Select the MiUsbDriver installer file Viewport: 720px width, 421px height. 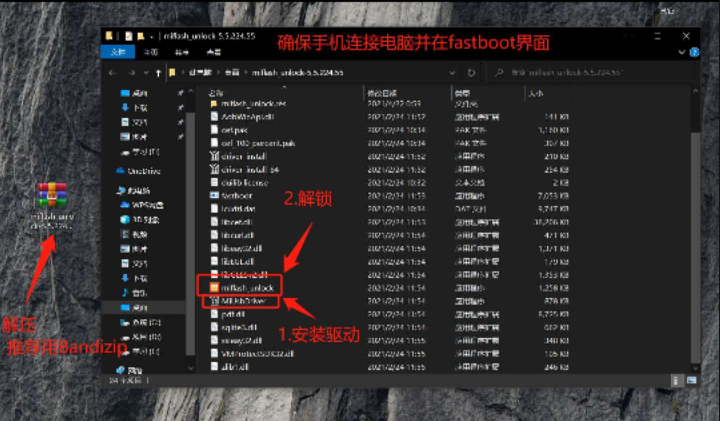(x=240, y=300)
